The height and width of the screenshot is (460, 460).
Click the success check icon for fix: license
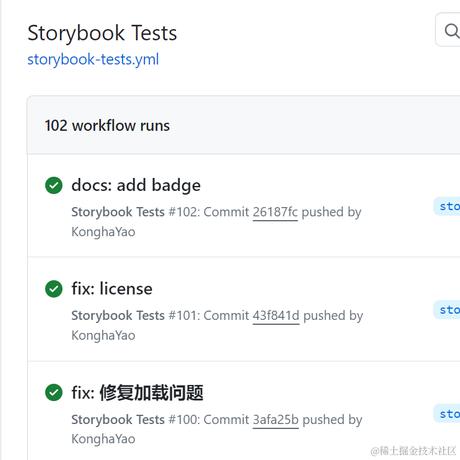click(54, 289)
